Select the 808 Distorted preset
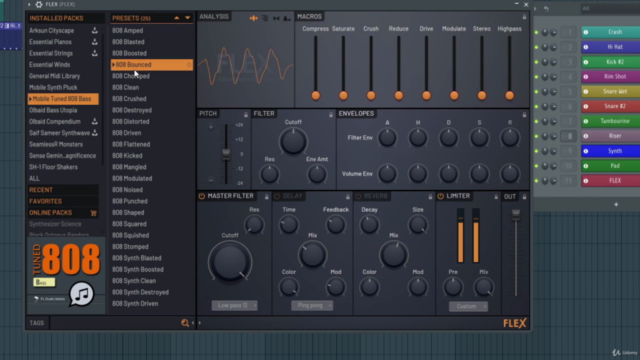Image resolution: width=640 pixels, height=360 pixels. point(131,122)
